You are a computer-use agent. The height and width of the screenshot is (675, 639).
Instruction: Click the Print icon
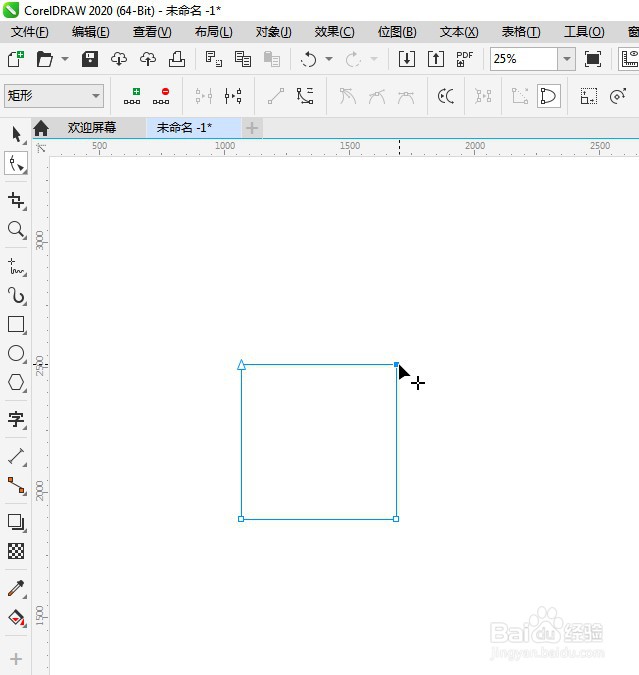tap(177, 59)
